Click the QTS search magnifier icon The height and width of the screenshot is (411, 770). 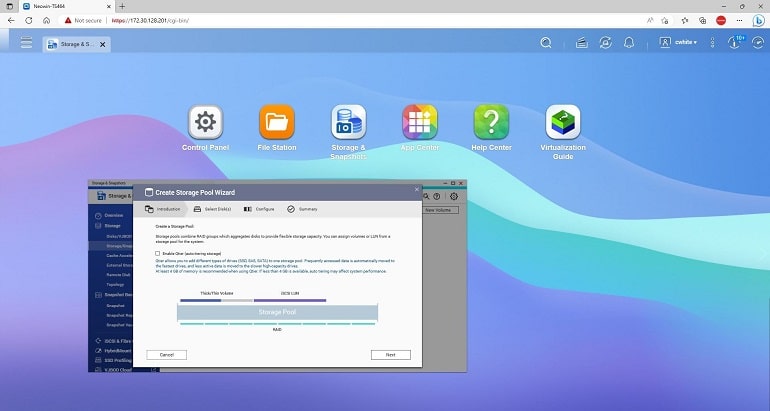coord(546,43)
